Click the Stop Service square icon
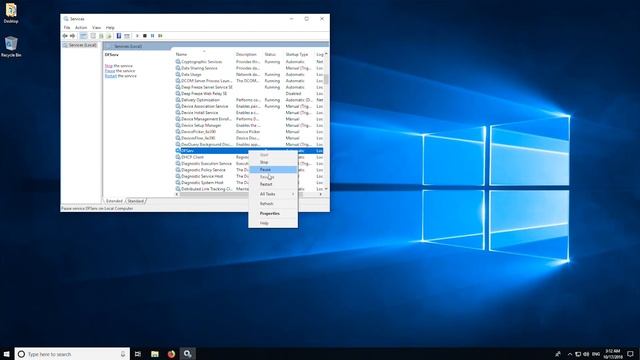The height and width of the screenshot is (360, 640). pyautogui.click(x=144, y=36)
